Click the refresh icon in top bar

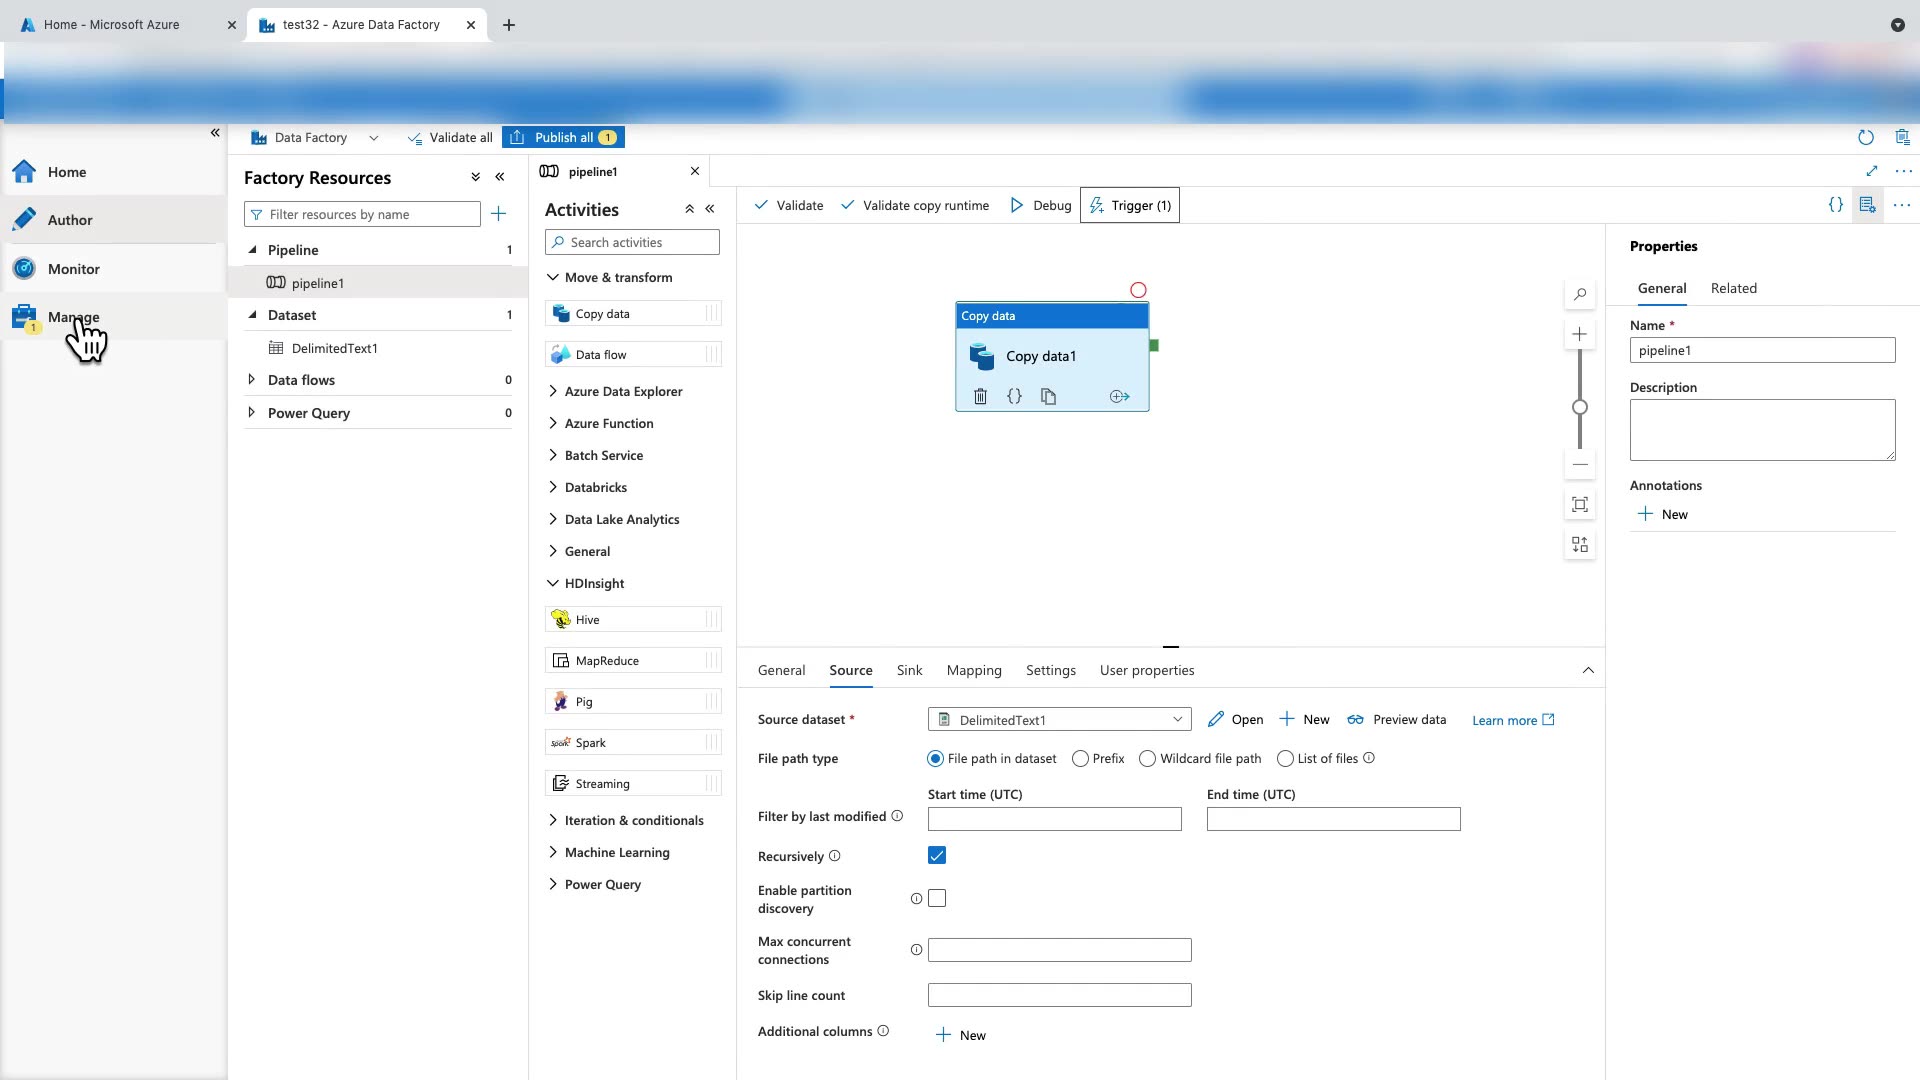tap(1865, 137)
